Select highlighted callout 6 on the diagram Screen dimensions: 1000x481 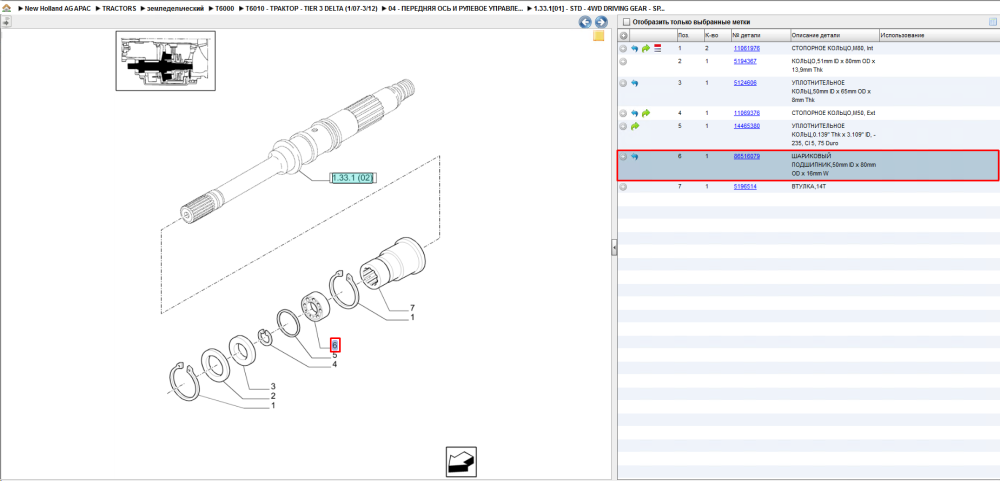click(335, 345)
